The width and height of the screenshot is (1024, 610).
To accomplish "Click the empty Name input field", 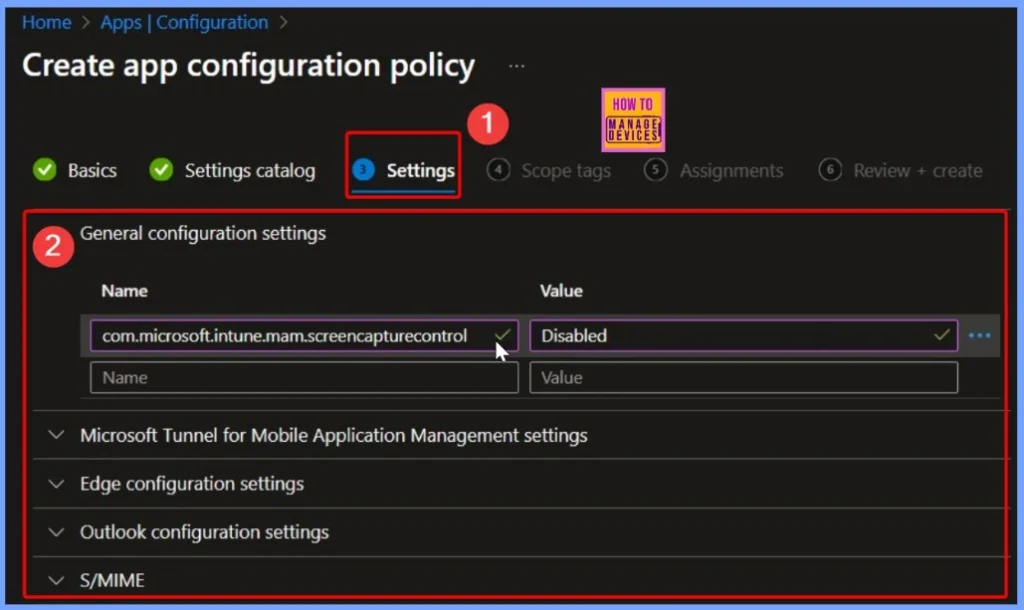I will tap(304, 377).
